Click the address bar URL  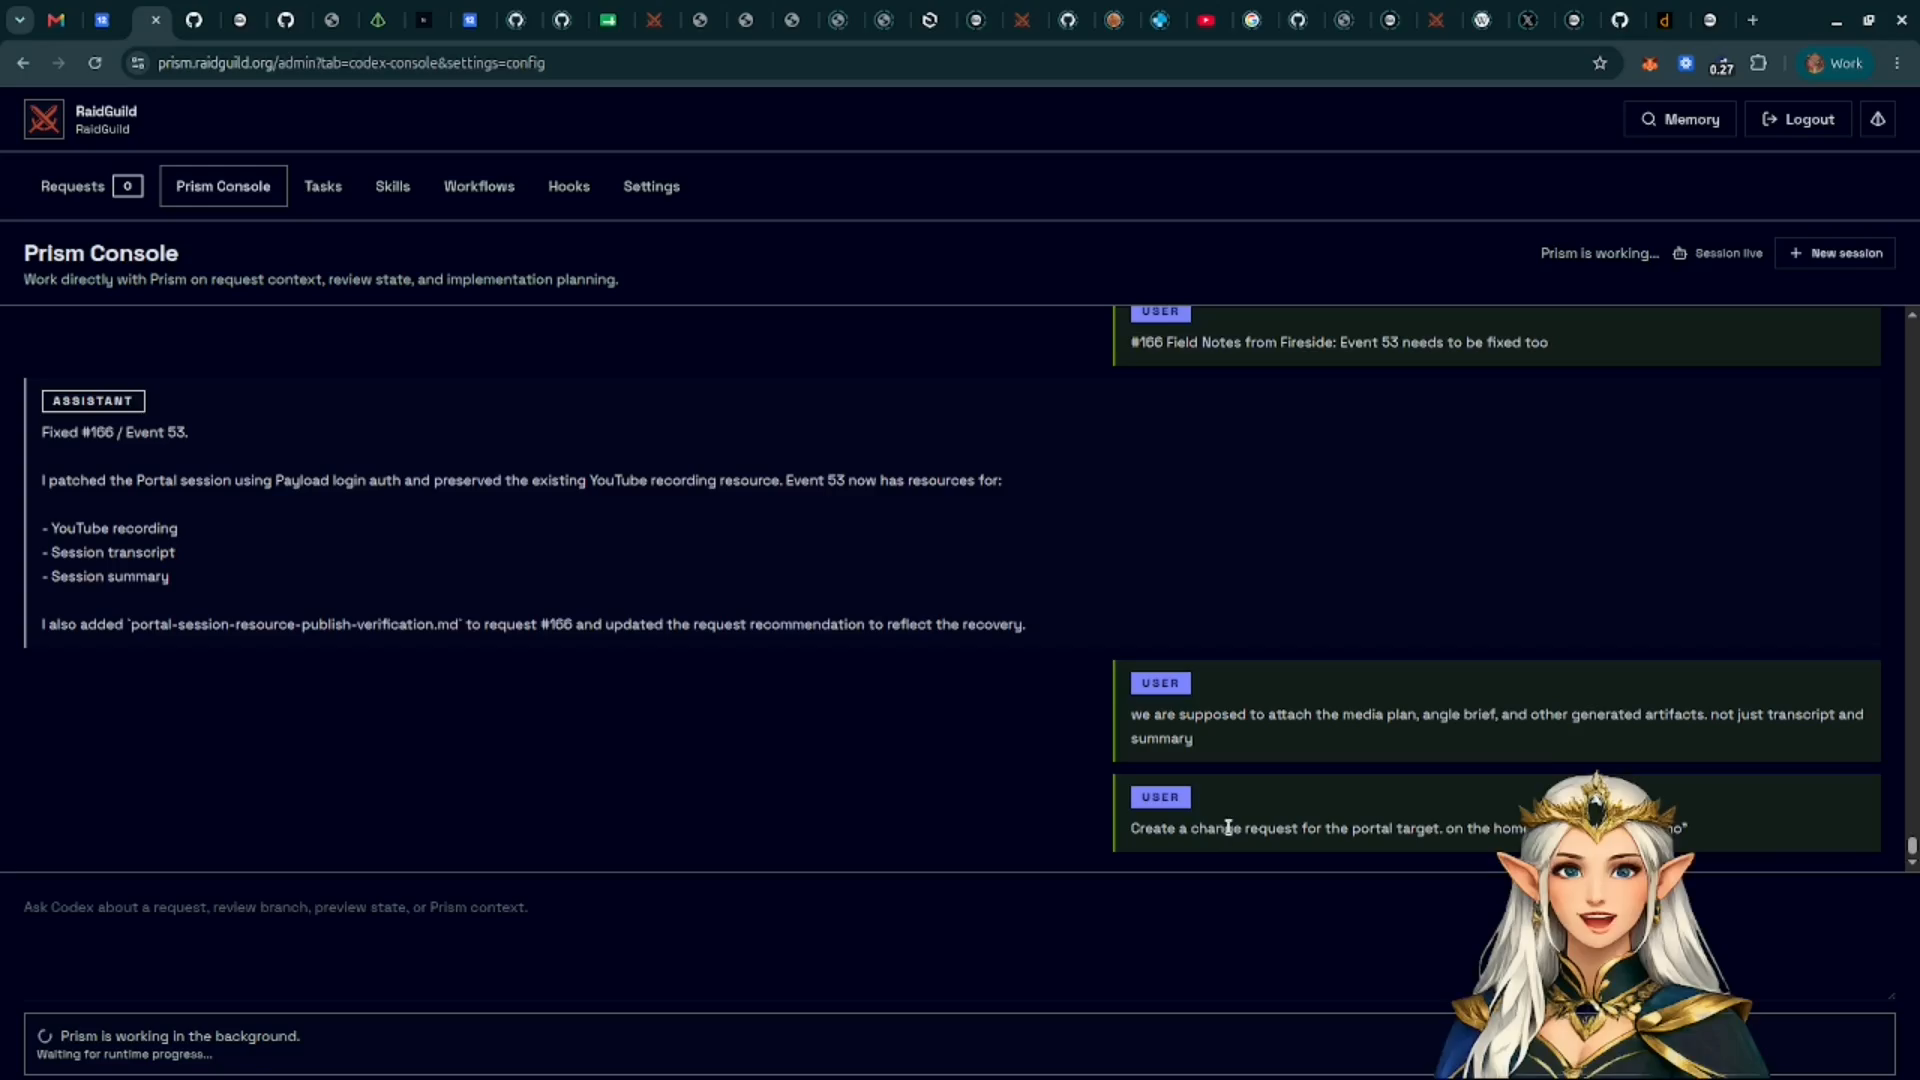(x=351, y=63)
